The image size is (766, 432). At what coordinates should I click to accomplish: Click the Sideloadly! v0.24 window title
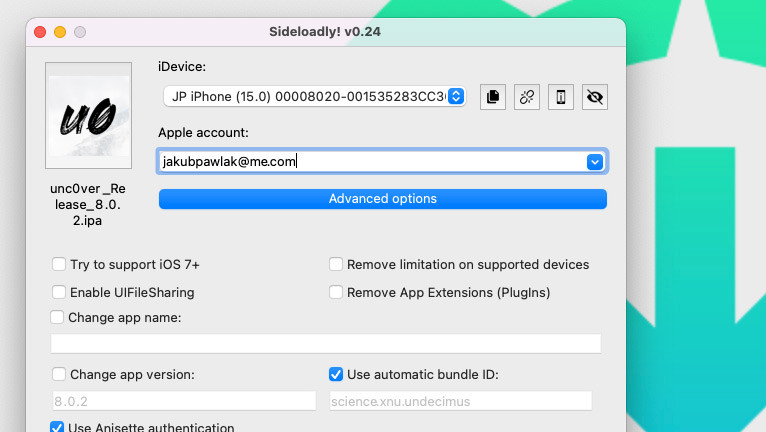325,32
